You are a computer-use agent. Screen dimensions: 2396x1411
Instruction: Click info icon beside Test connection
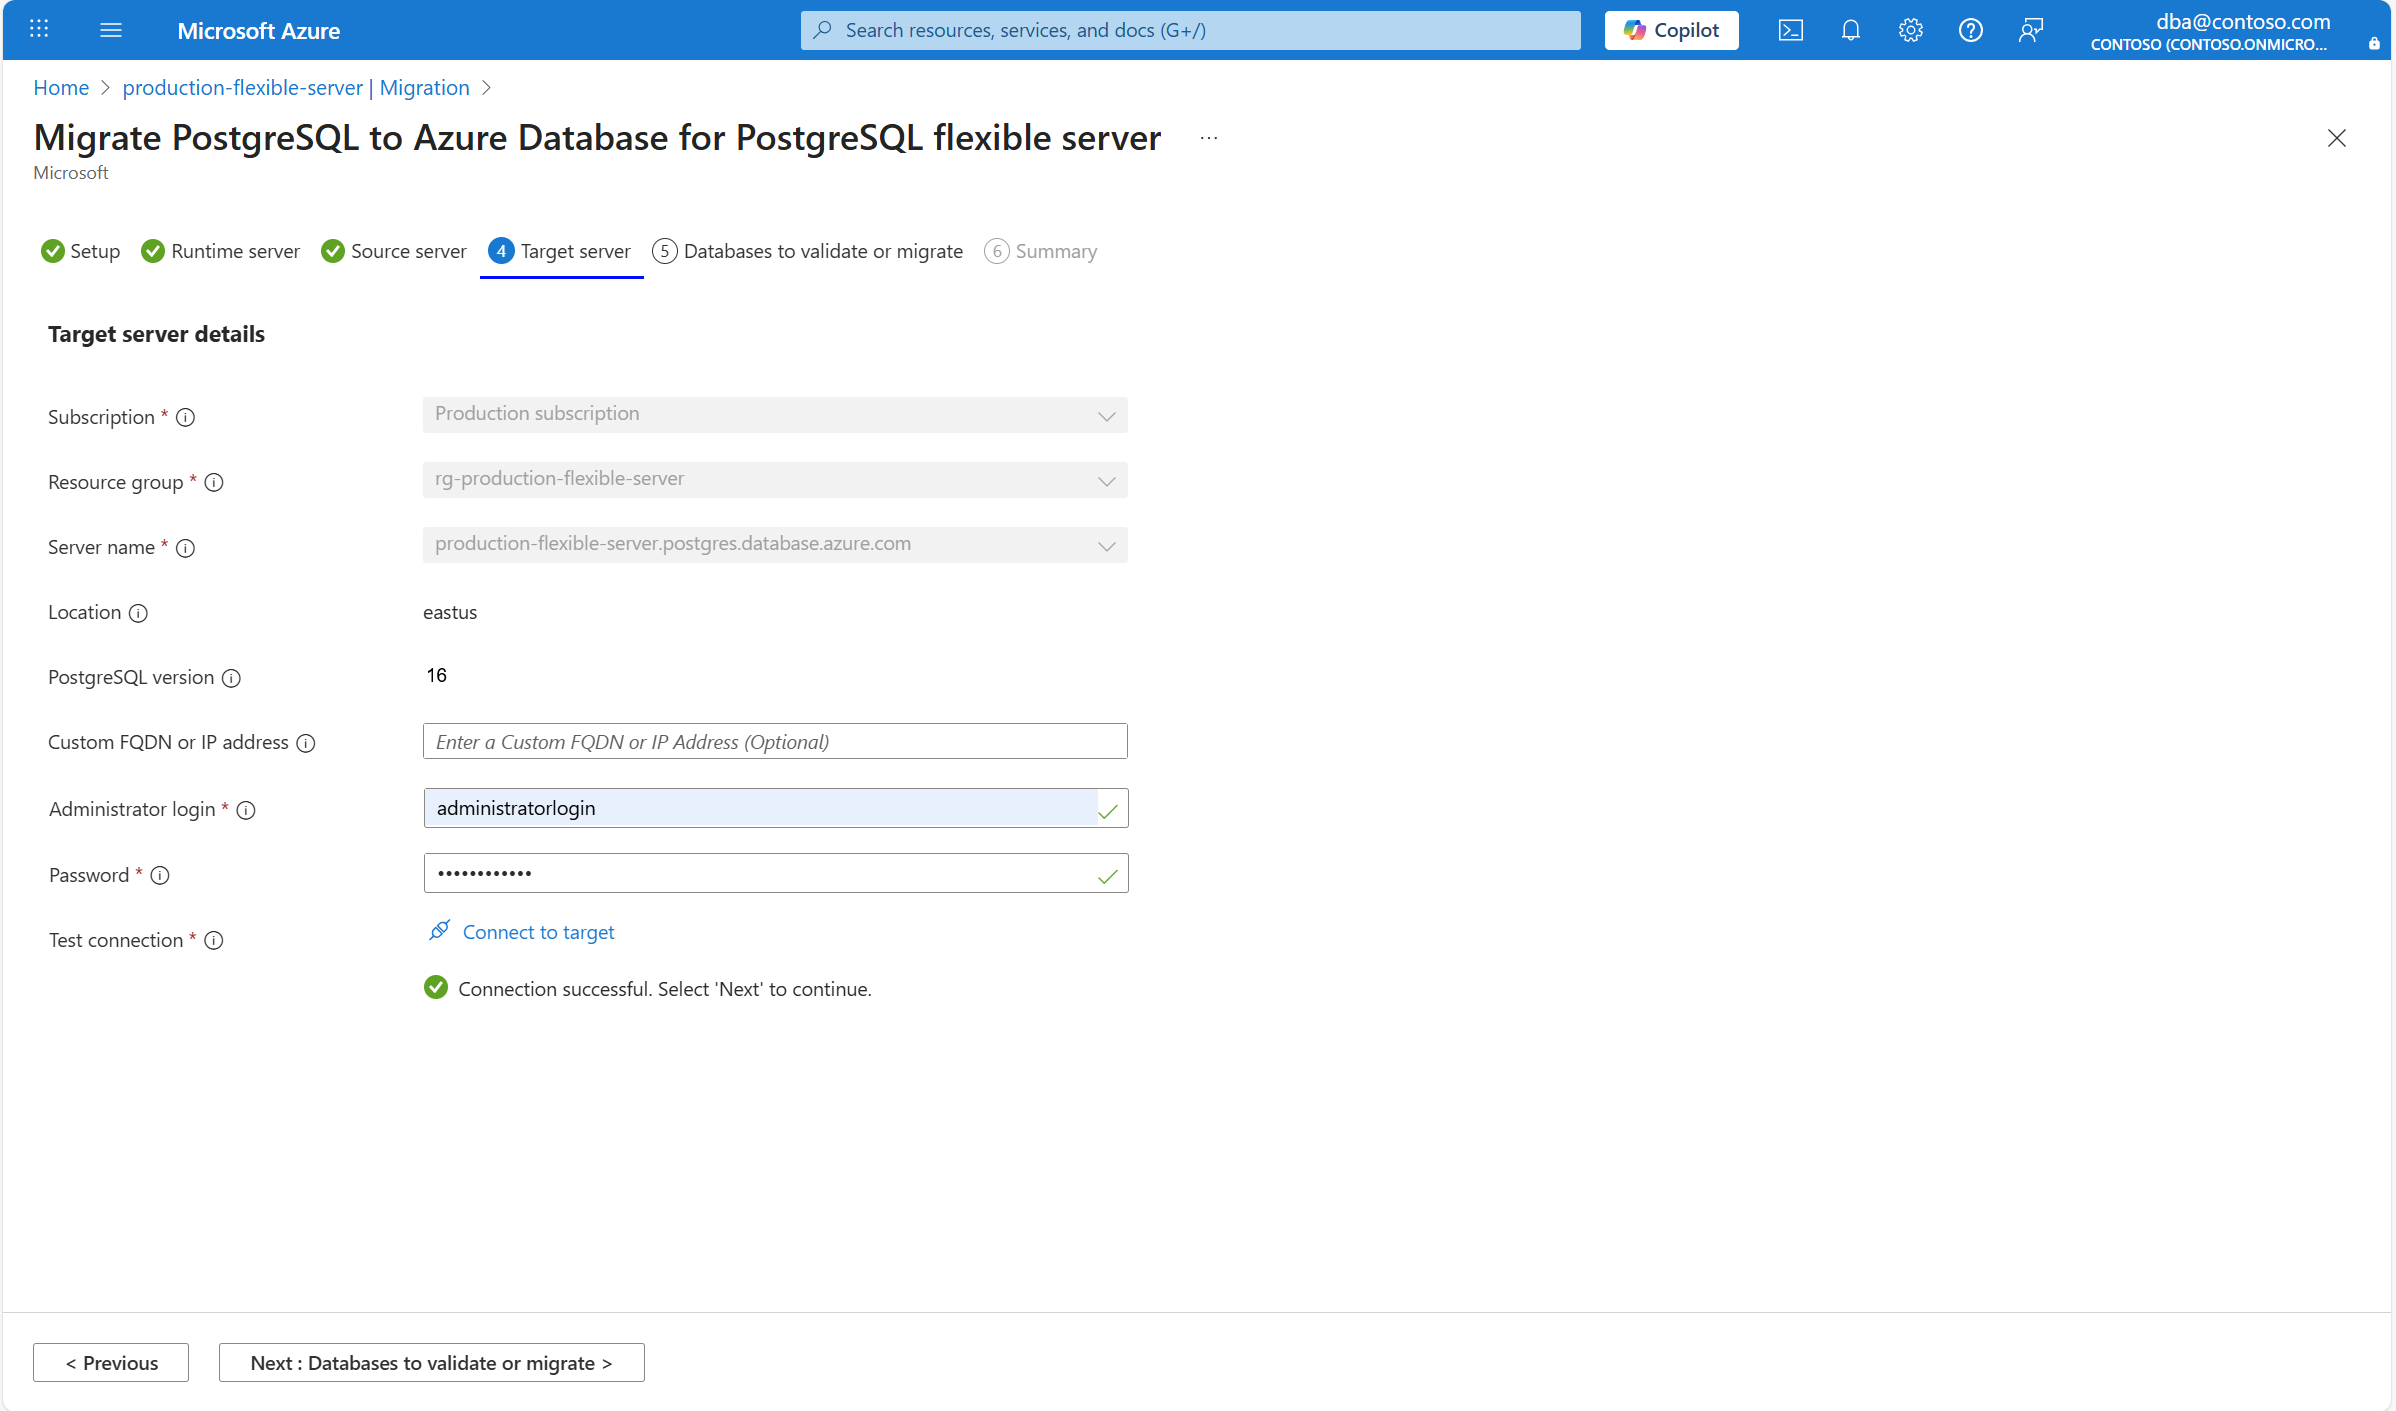[x=214, y=940]
